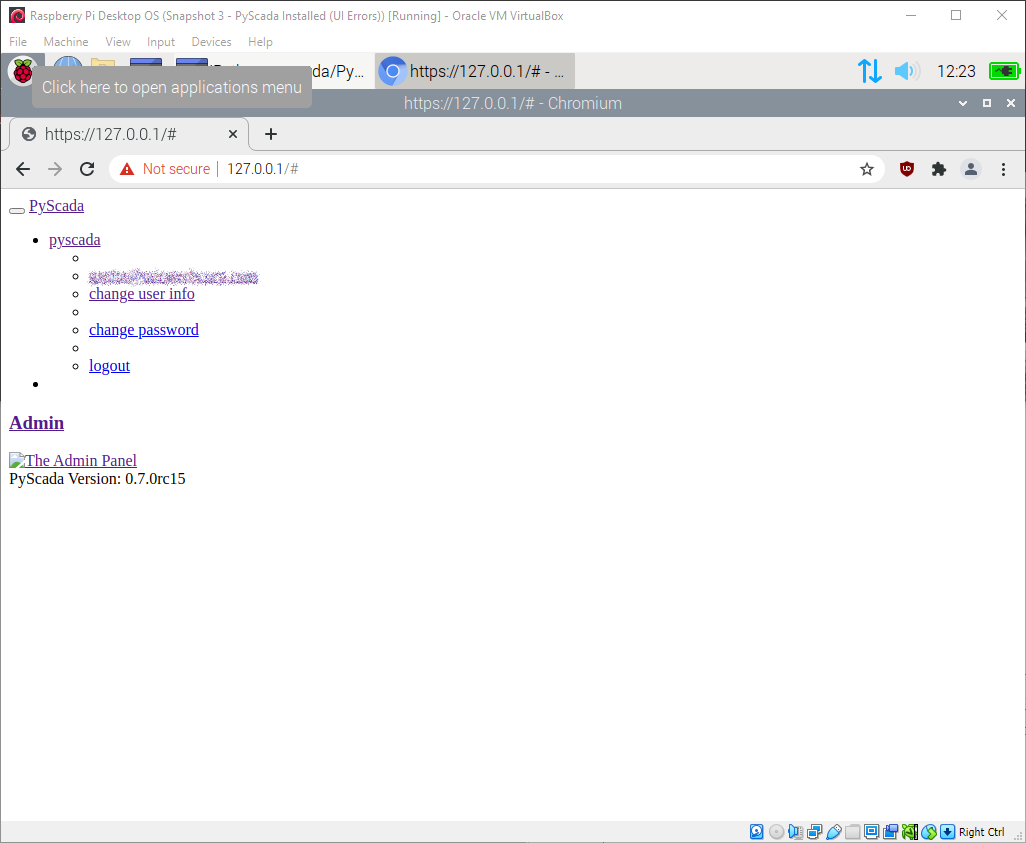Log out via the logout link

point(109,365)
